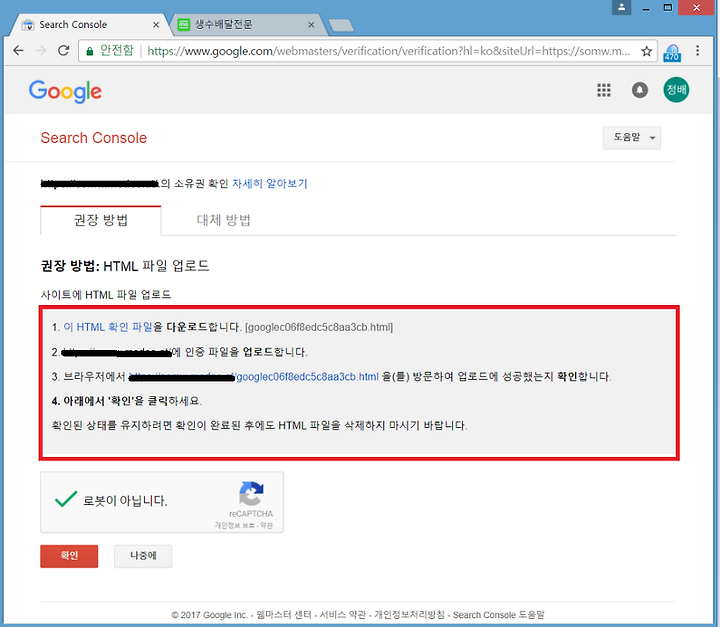Open Google notifications bell icon
Screen dimensions: 720x627
pos(640,90)
